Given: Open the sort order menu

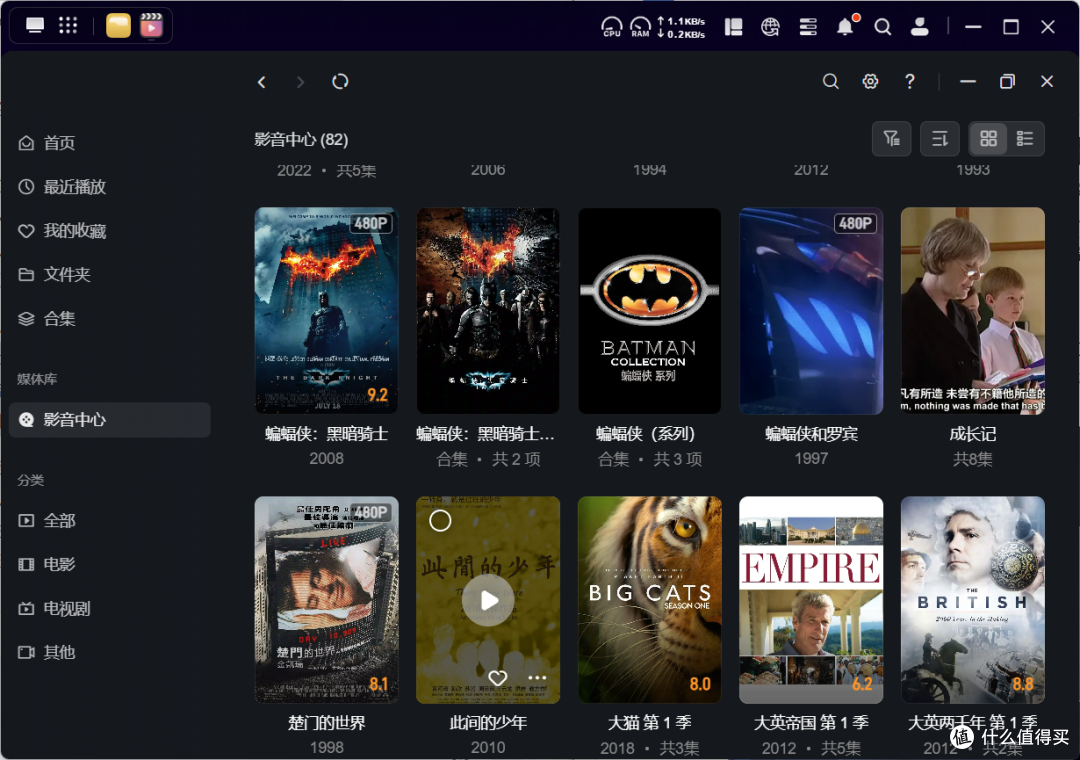Looking at the screenshot, I should (940, 138).
